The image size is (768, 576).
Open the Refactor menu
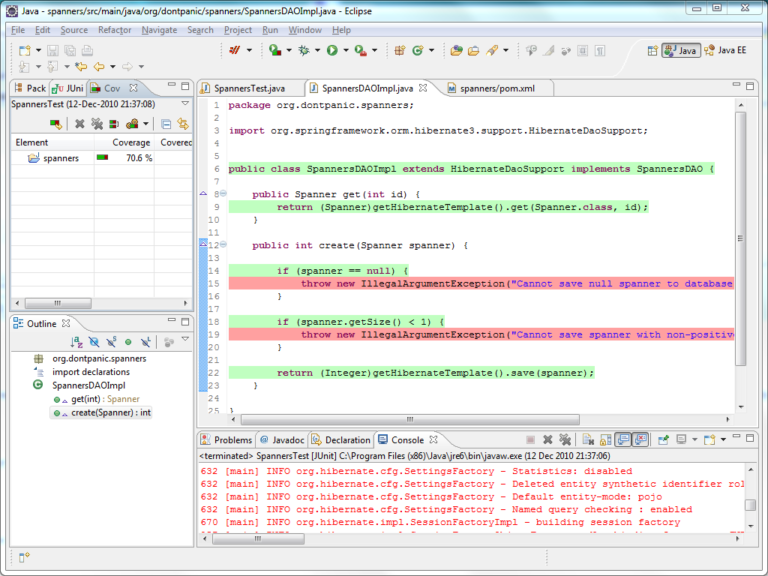pyautogui.click(x=115, y=30)
